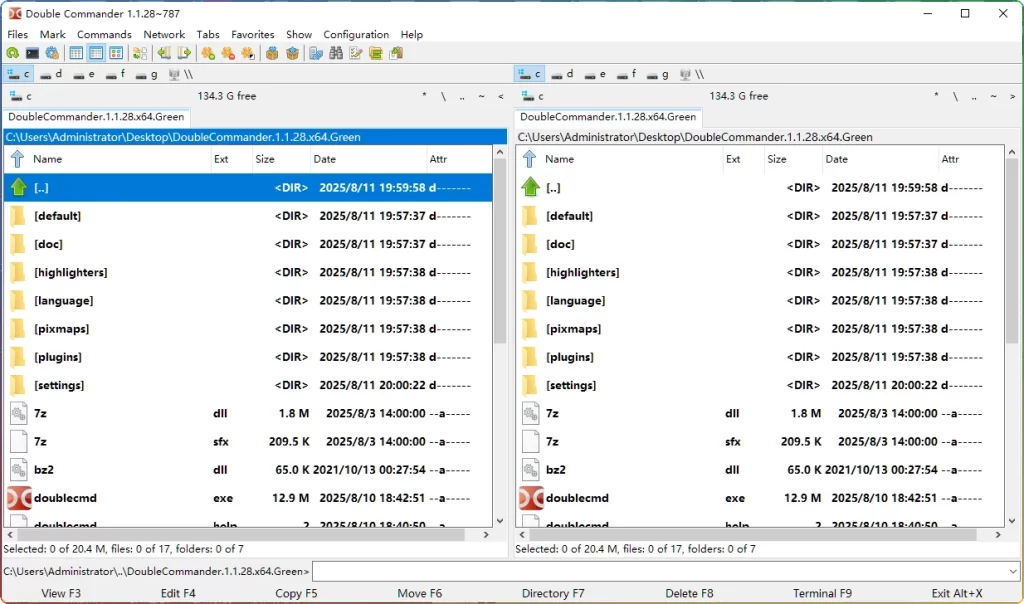The width and height of the screenshot is (1024, 604).
Task: Click the yellow-green stacked folders toolbar icon
Action: [x=376, y=54]
